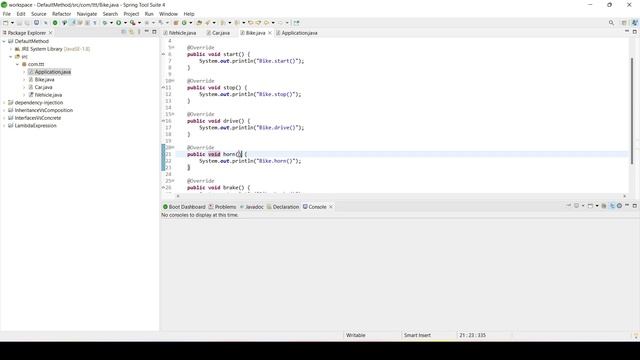Toggle code folding at line 10

click(173, 81)
